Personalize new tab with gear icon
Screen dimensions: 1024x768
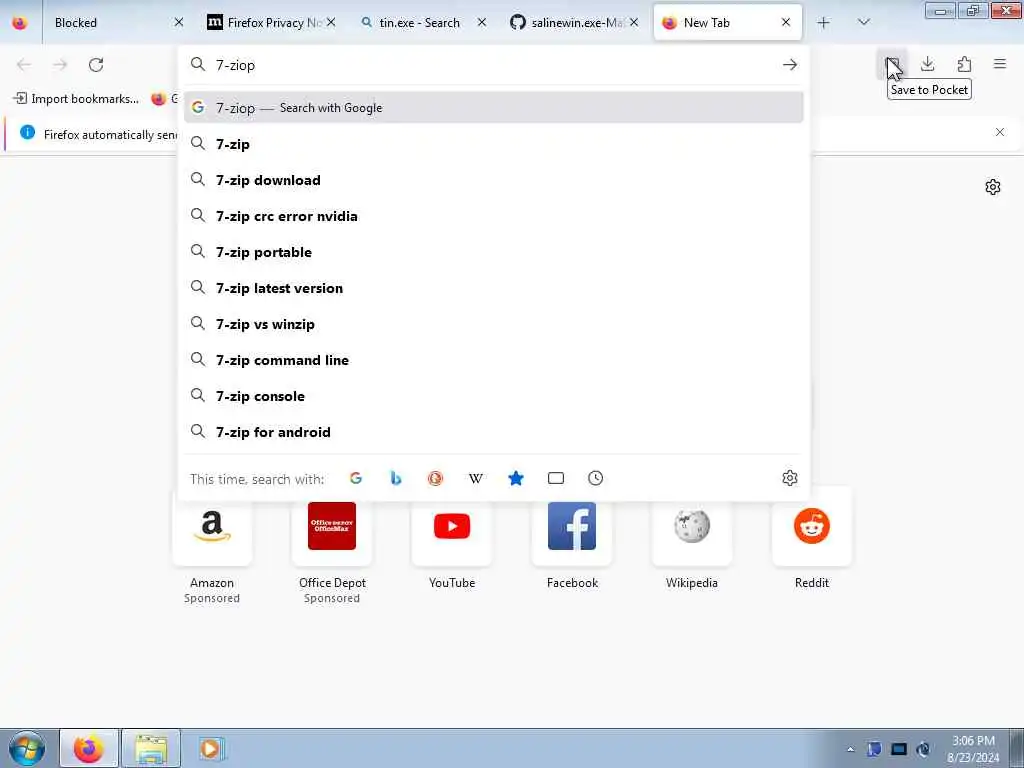(x=993, y=187)
